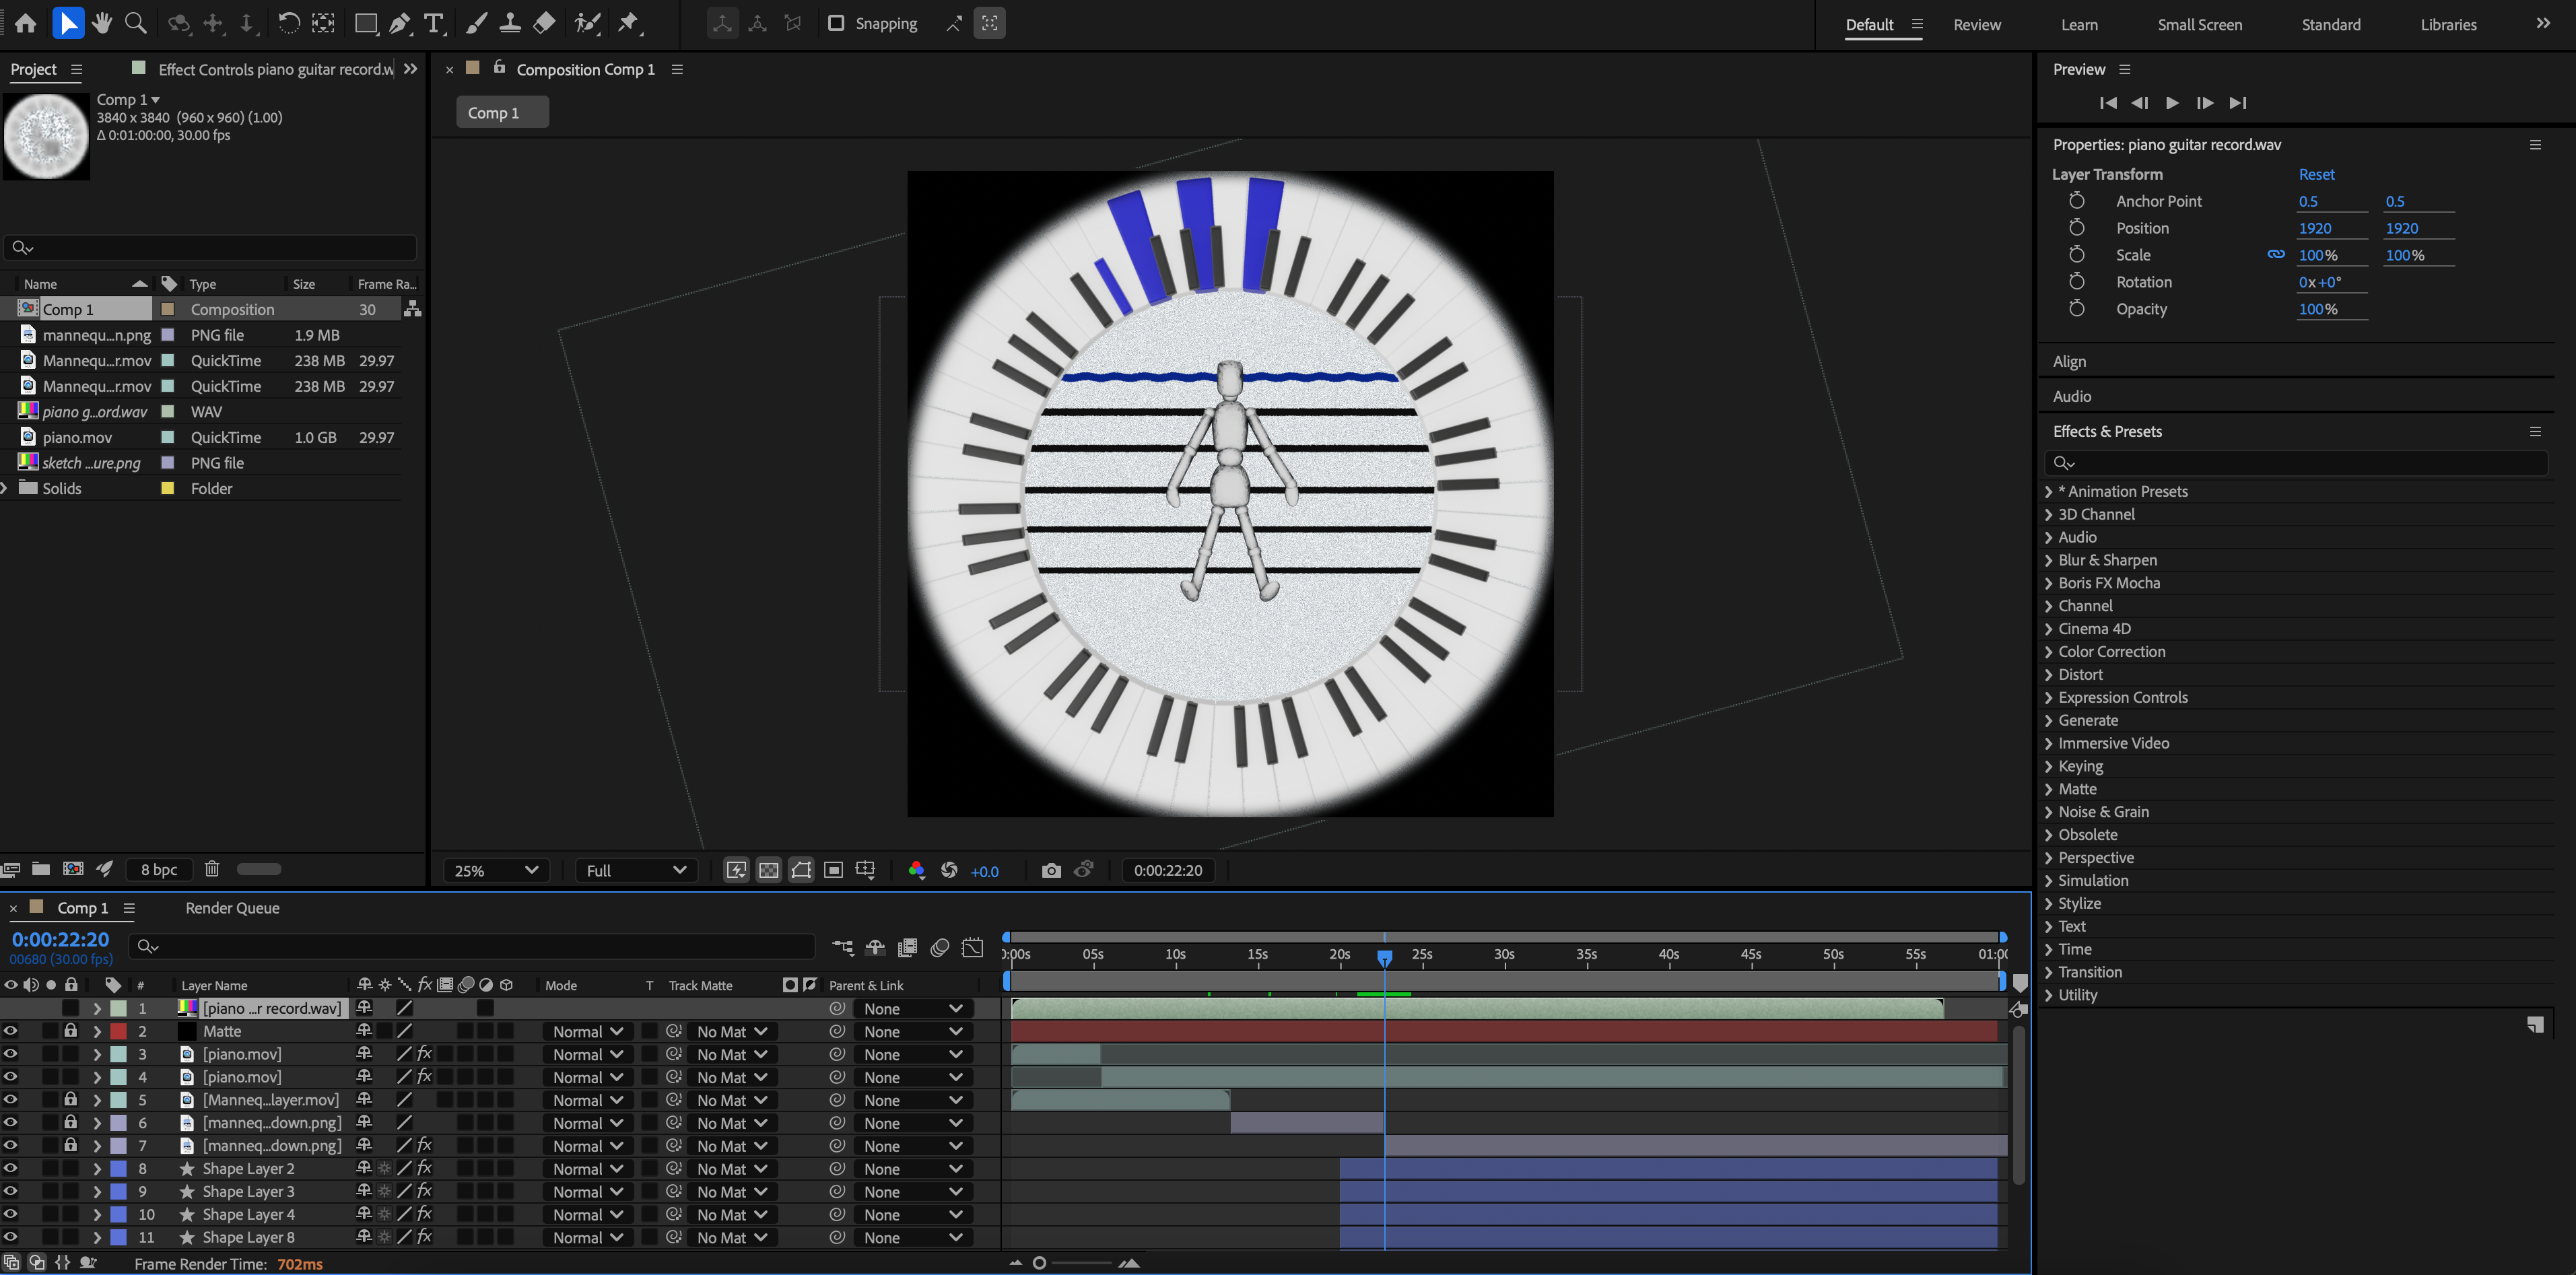Image resolution: width=2576 pixels, height=1275 pixels.
Task: Select the Puppet Pin tool
Action: (x=630, y=22)
